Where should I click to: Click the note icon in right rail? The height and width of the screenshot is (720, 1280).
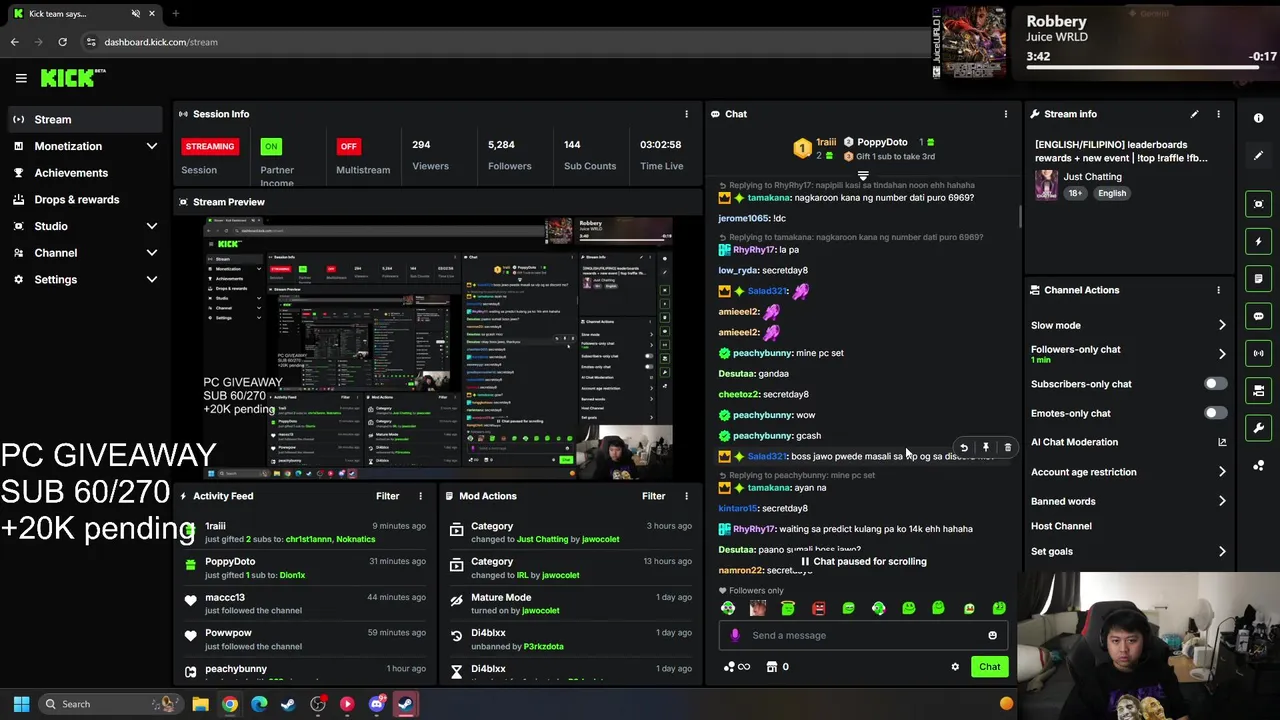[x=1259, y=279]
